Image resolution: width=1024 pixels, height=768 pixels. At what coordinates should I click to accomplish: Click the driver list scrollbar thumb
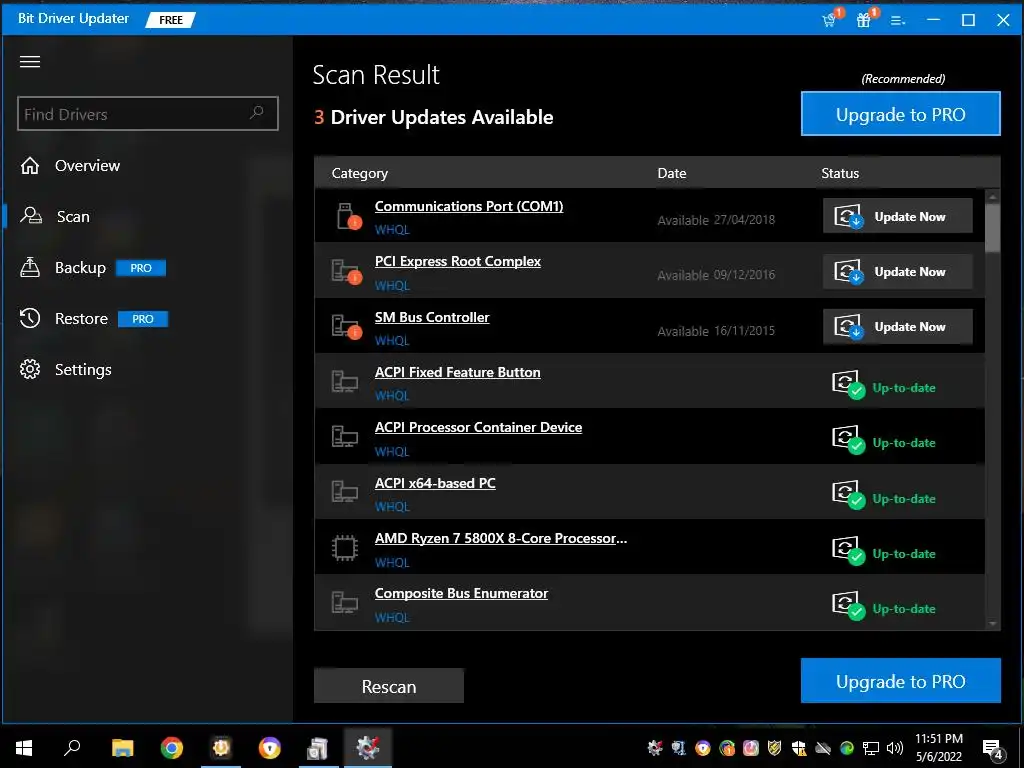[993, 227]
